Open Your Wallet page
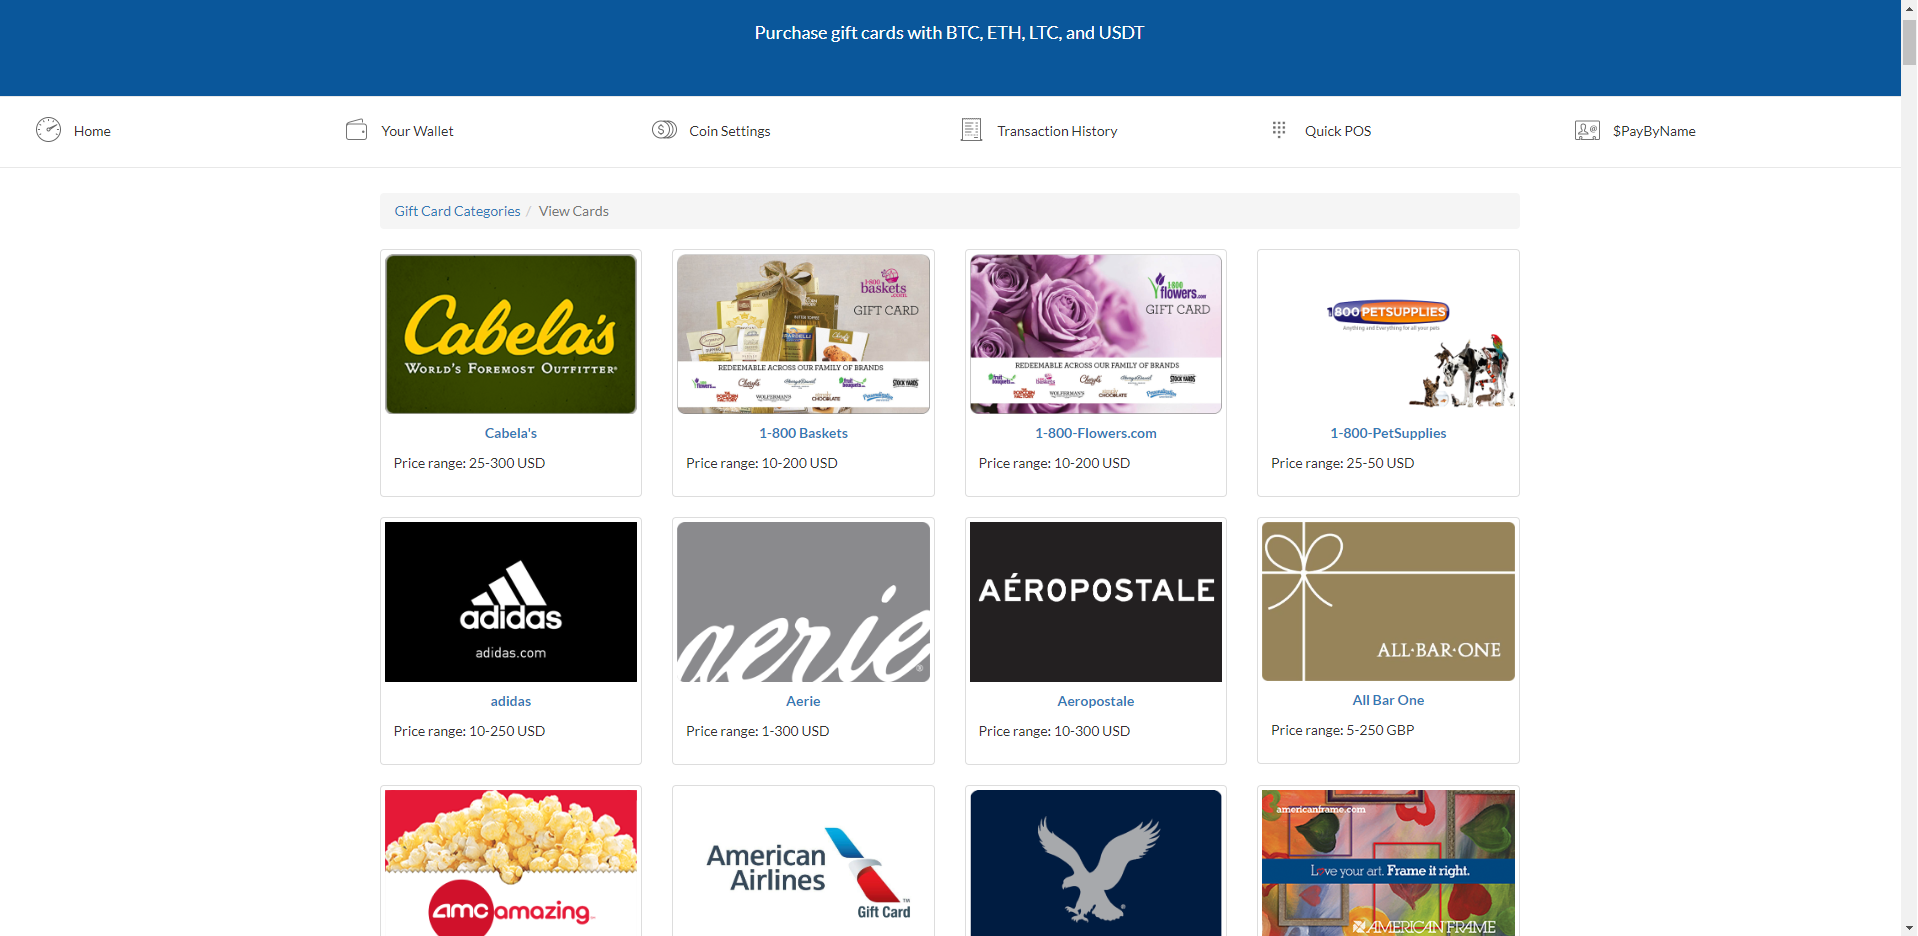1918x936 pixels. coord(417,131)
